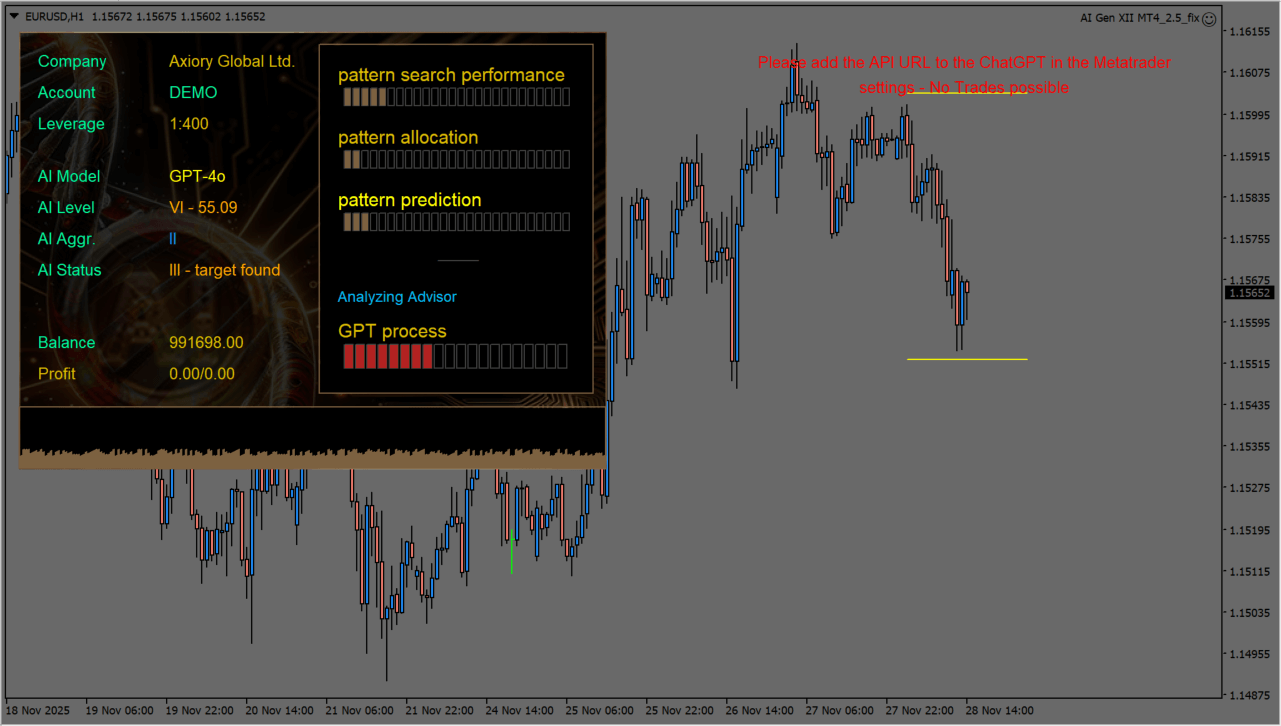Click the GPT process red progress bar
Screen dimensions: 1281x726
tap(455, 356)
